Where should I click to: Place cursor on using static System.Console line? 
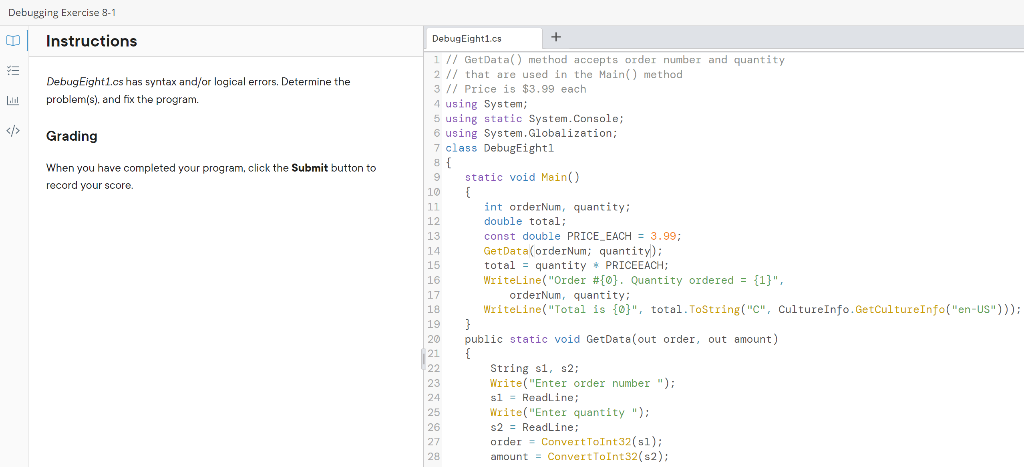point(535,119)
